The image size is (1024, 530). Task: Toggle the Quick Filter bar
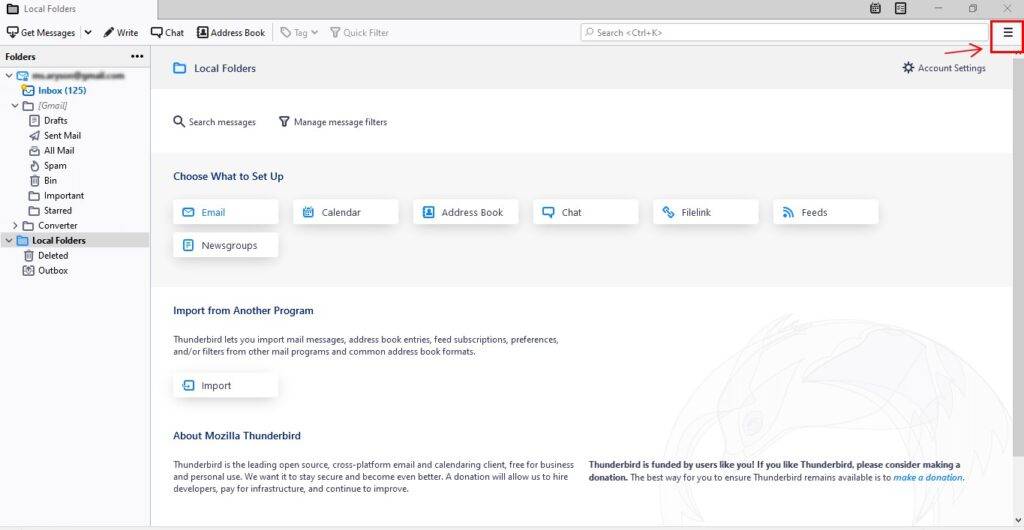(x=359, y=33)
